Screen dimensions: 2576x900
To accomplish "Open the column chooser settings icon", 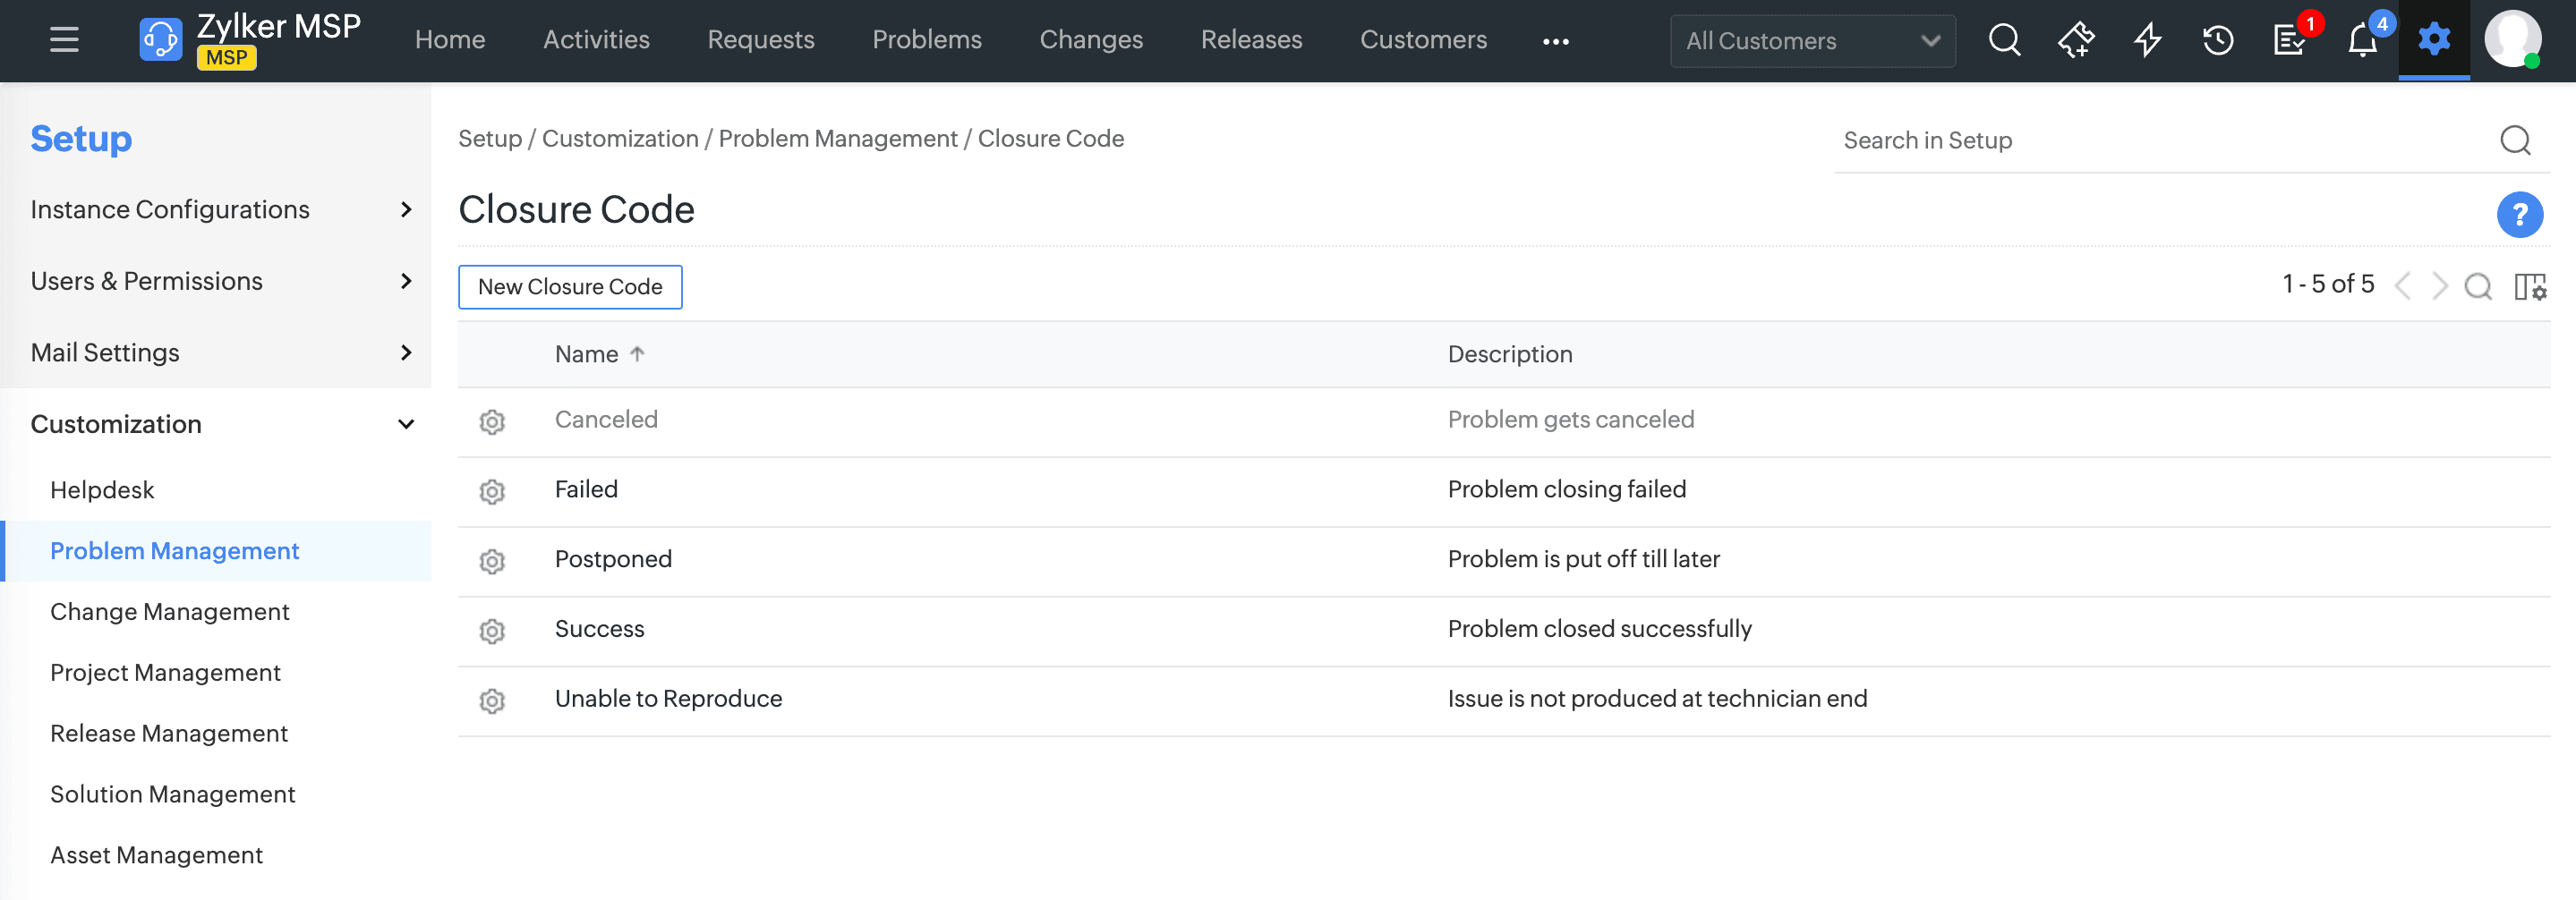I will click(2529, 286).
